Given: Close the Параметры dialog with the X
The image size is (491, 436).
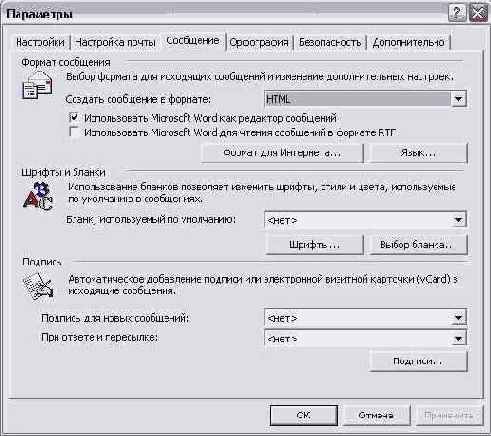Looking at the screenshot, I should 478,14.
